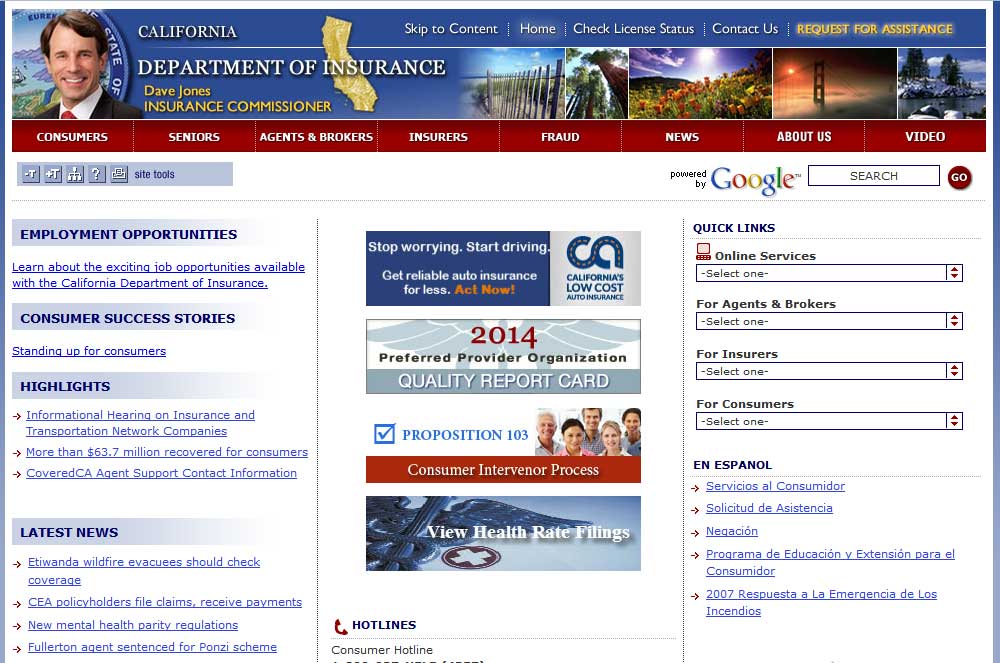
Task: Select the INSURERS menu tab
Action: [438, 136]
